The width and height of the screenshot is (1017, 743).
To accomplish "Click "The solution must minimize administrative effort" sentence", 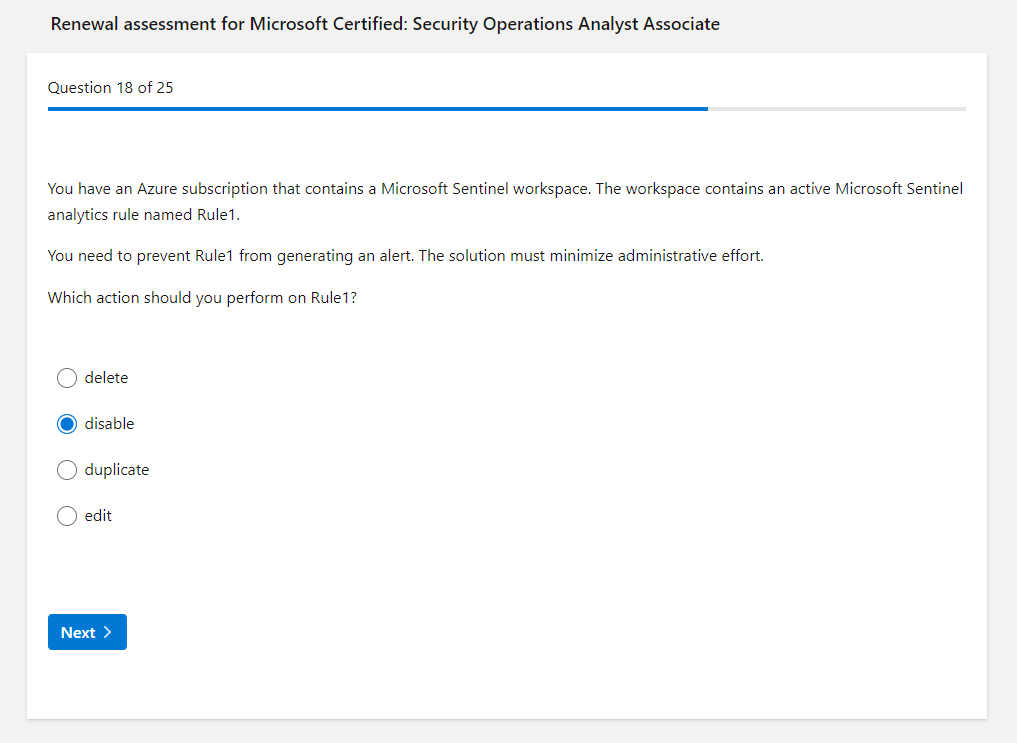I will point(591,256).
